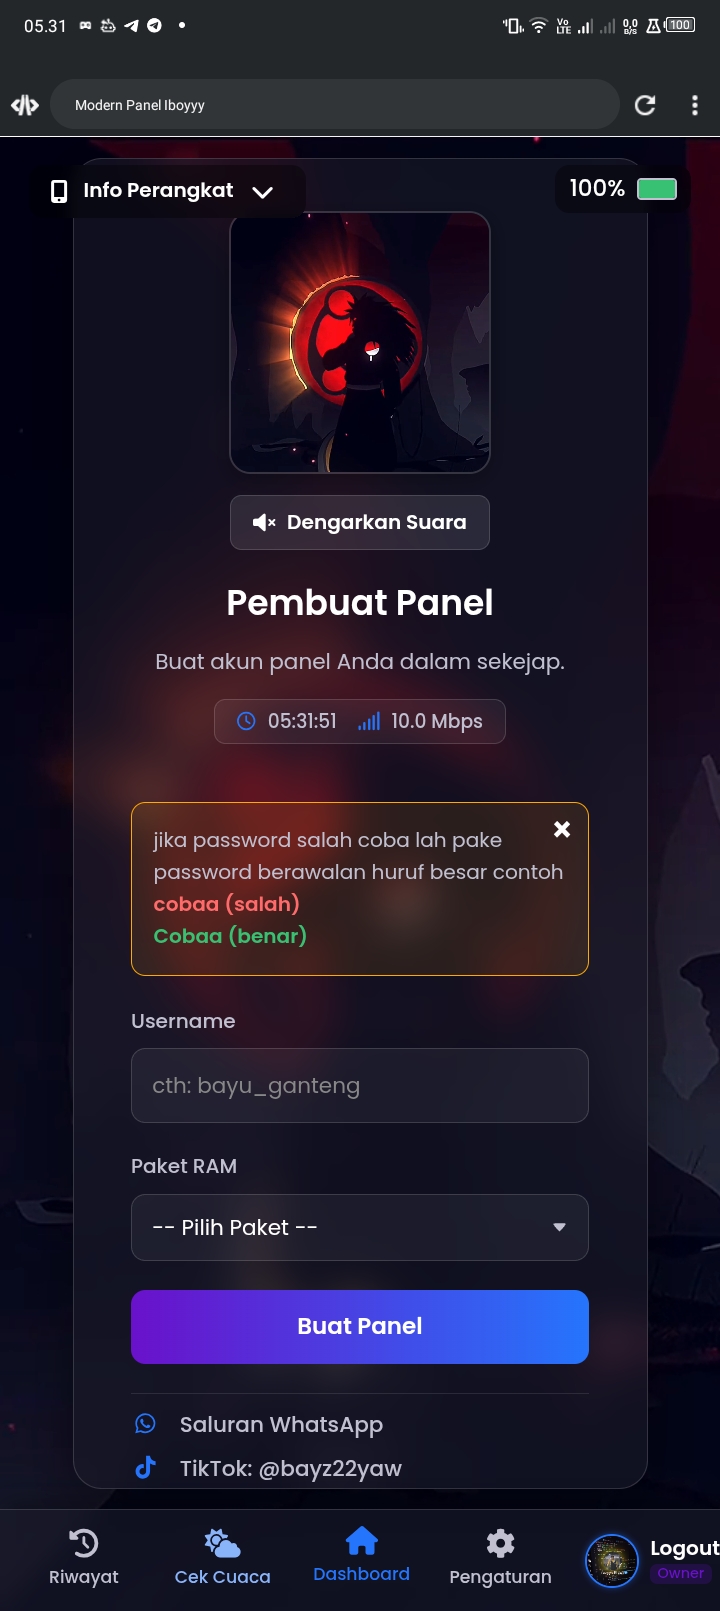The height and width of the screenshot is (1611, 720).
Task: Click the Logout button
Action: pyautogui.click(x=684, y=1548)
